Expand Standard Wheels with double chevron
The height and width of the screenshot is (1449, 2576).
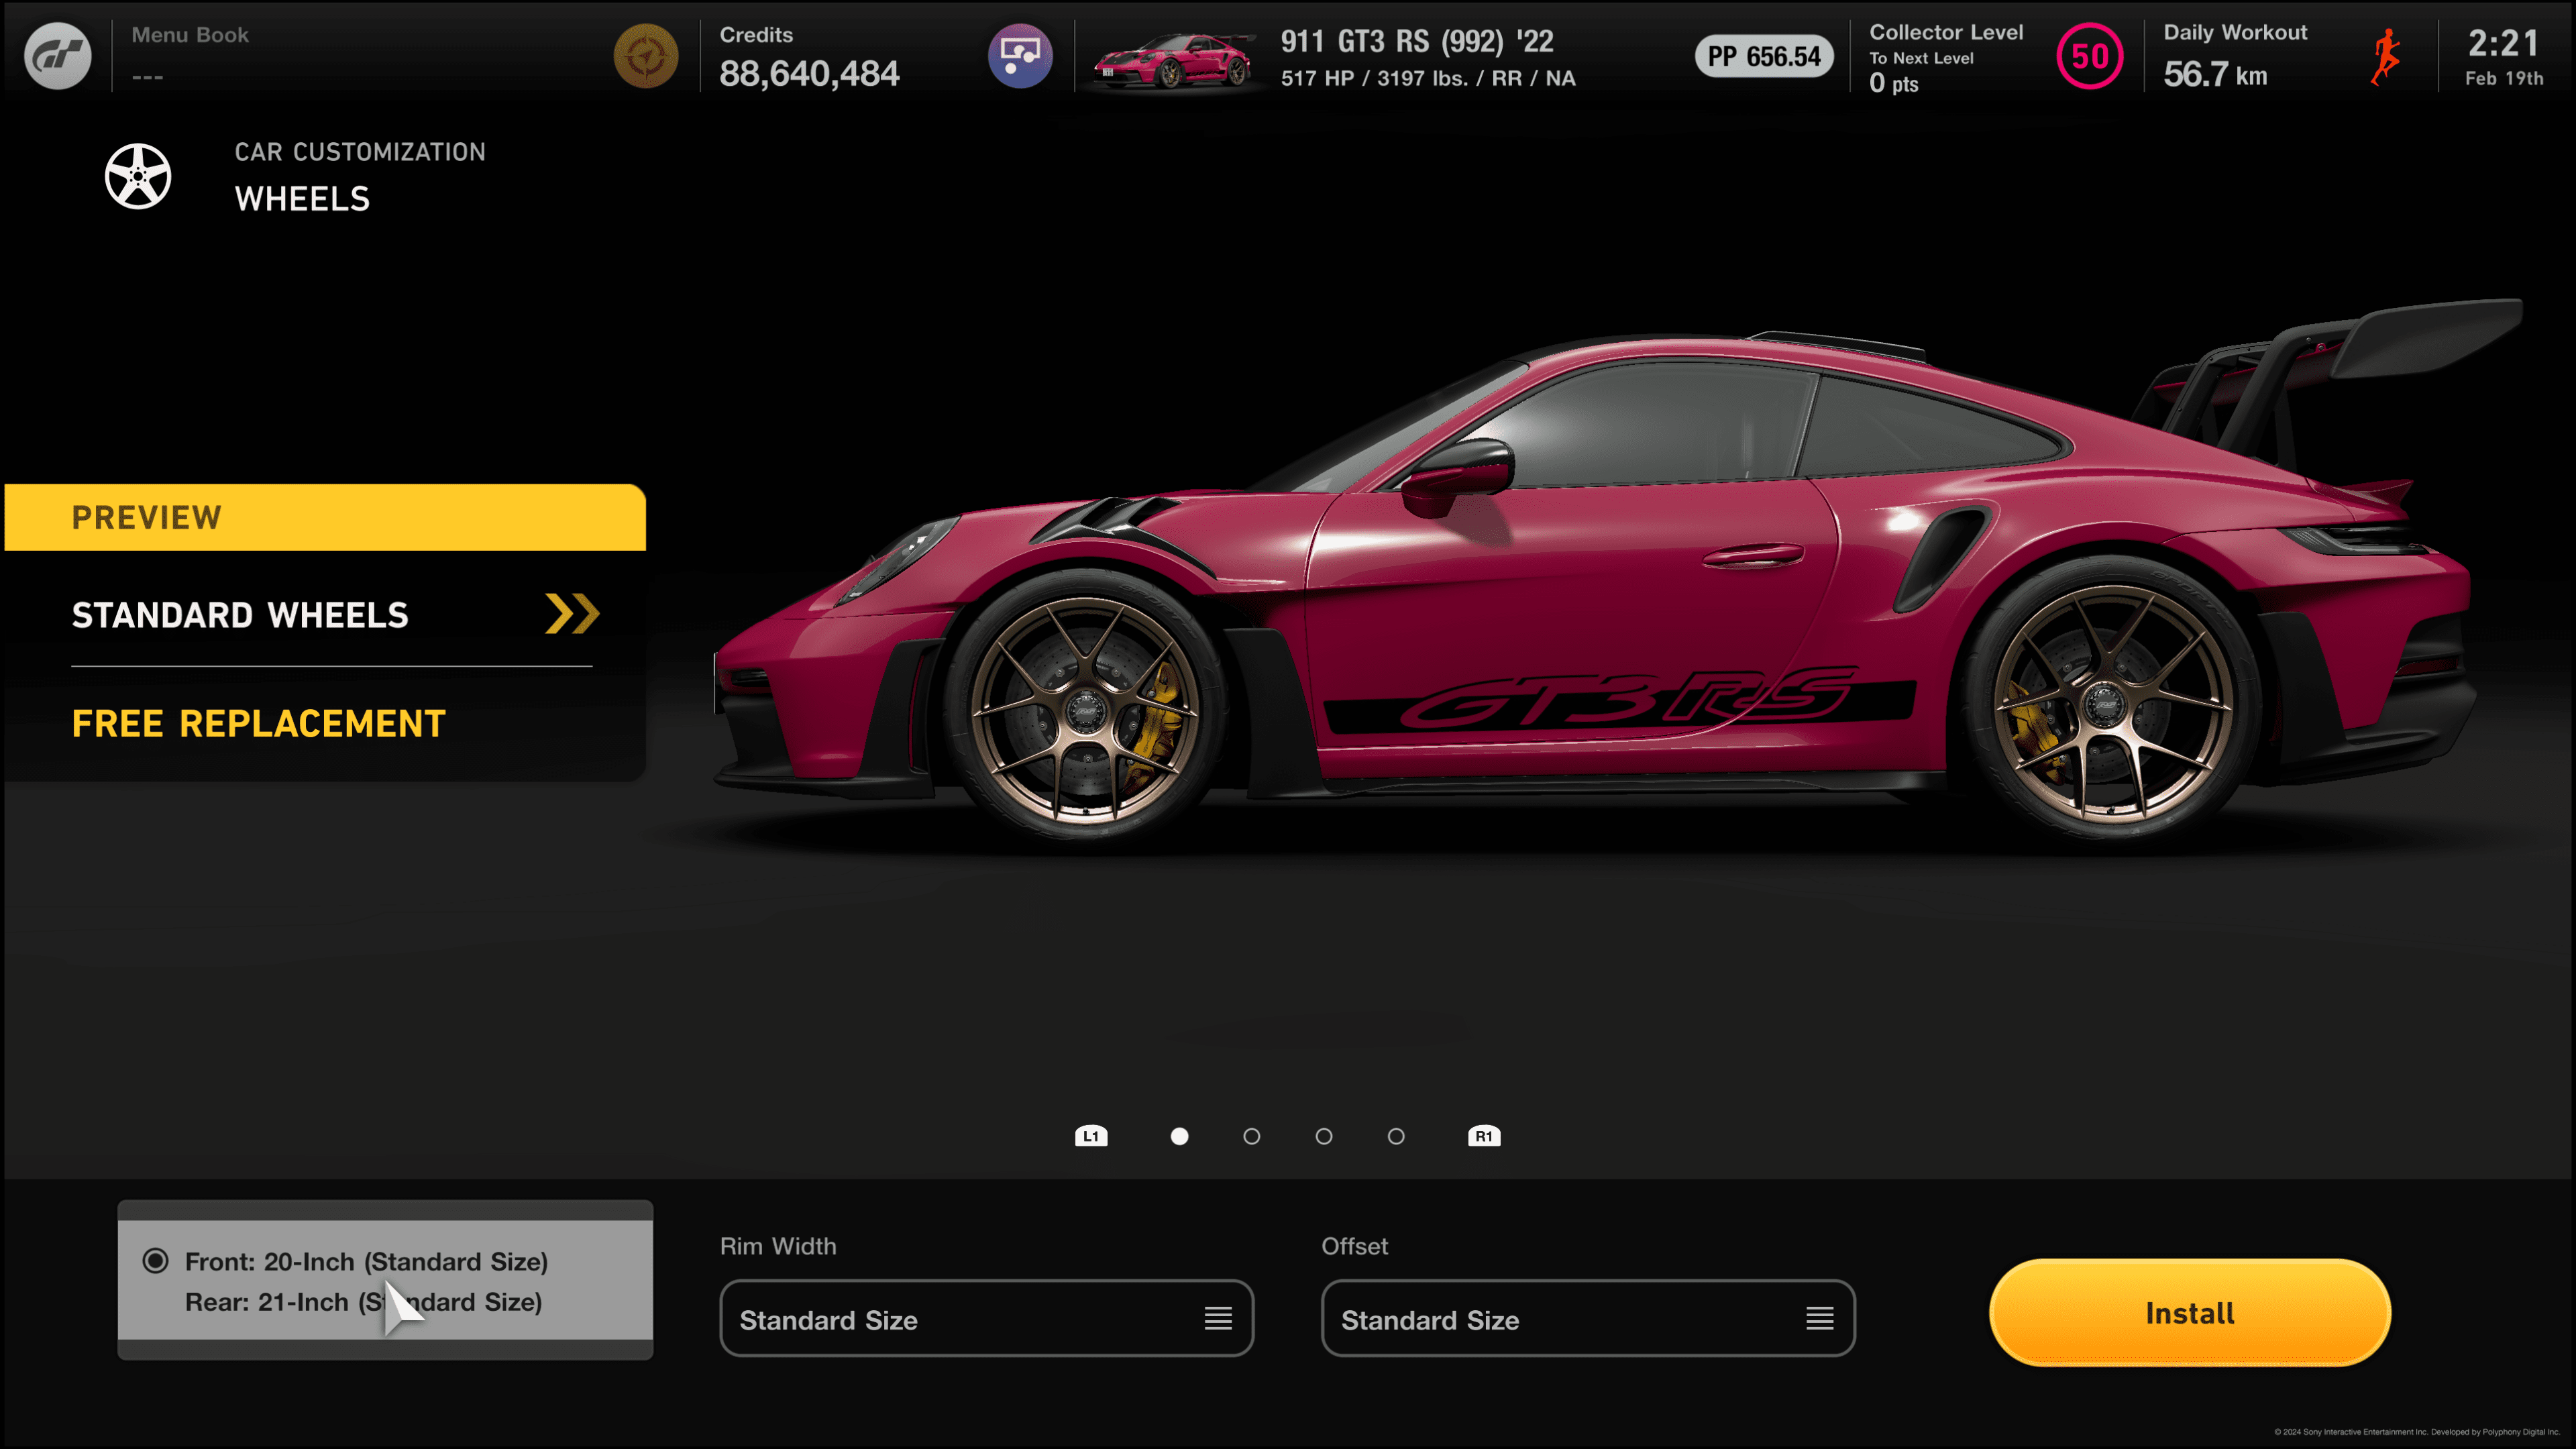click(x=572, y=614)
